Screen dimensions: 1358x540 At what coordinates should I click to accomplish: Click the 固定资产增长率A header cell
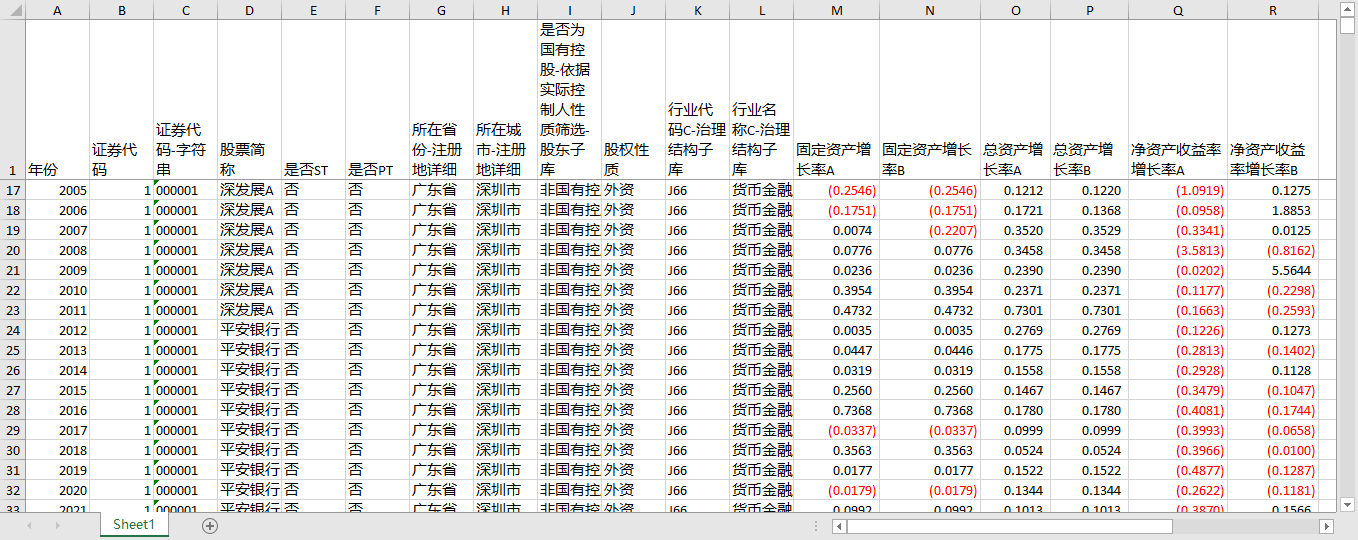(836, 100)
